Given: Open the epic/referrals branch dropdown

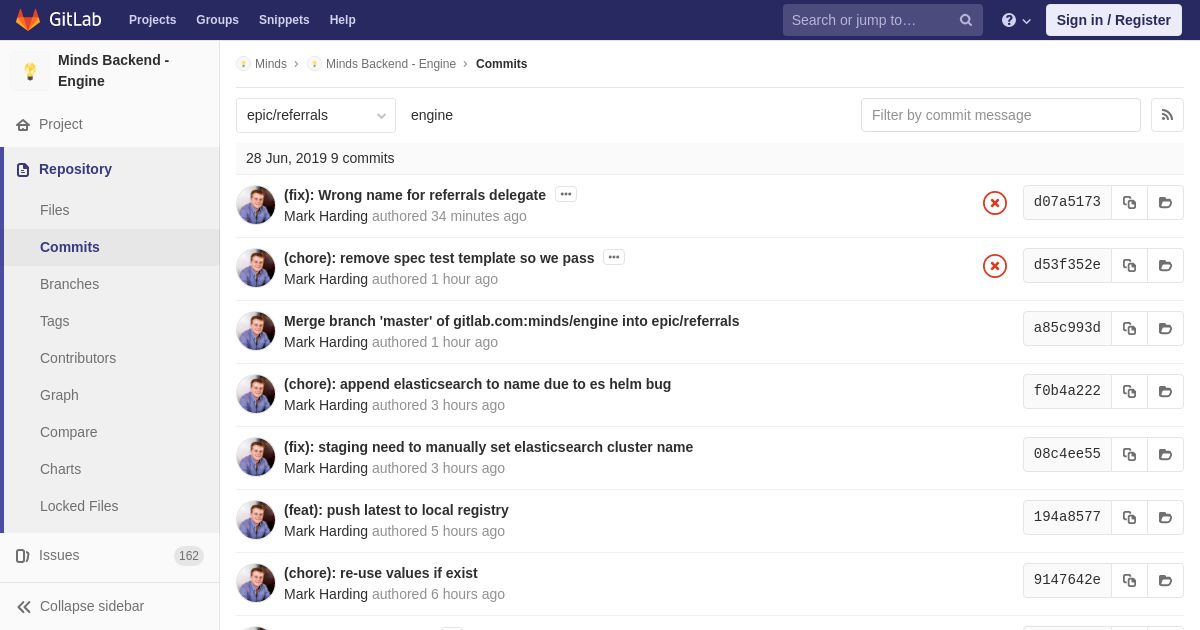Looking at the screenshot, I should pyautogui.click(x=316, y=115).
